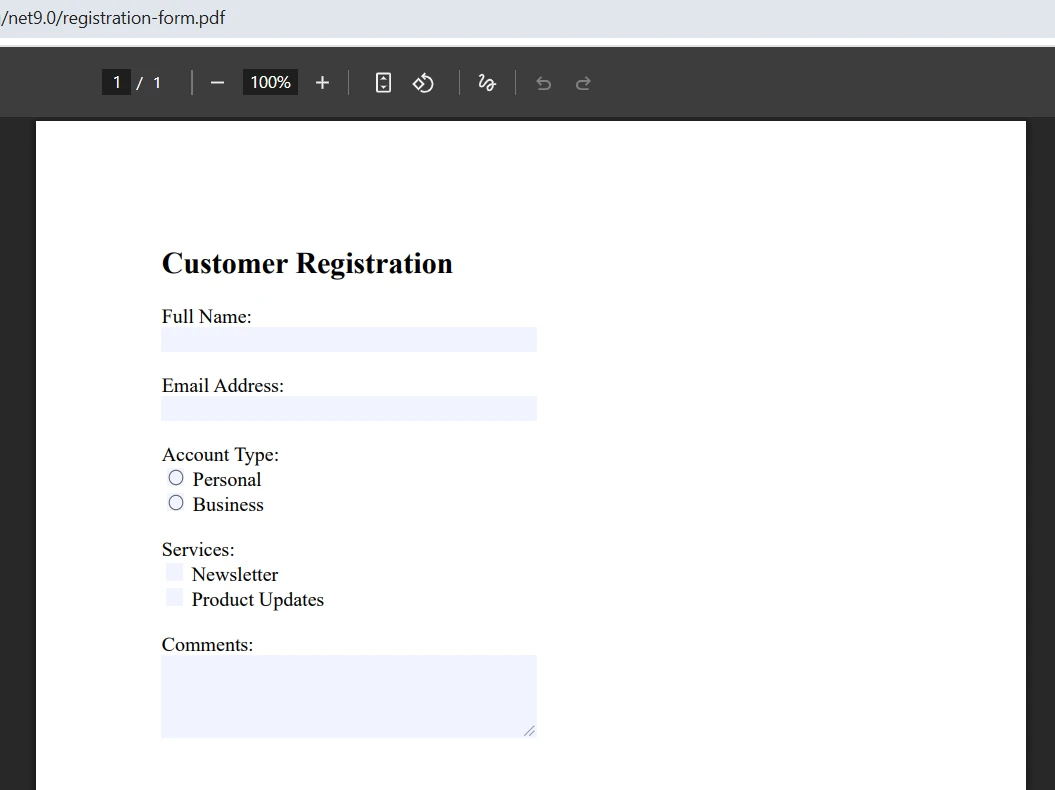The image size is (1055, 790).
Task: Select the 100% zoom level box
Action: pos(269,82)
